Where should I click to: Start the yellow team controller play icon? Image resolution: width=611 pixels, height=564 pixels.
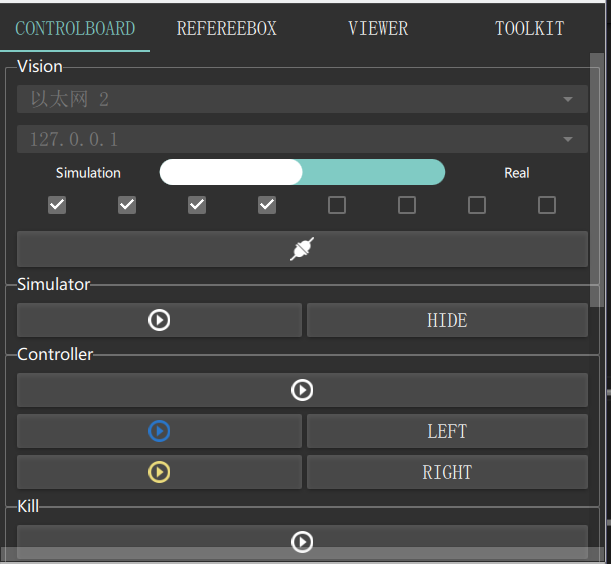tap(159, 472)
